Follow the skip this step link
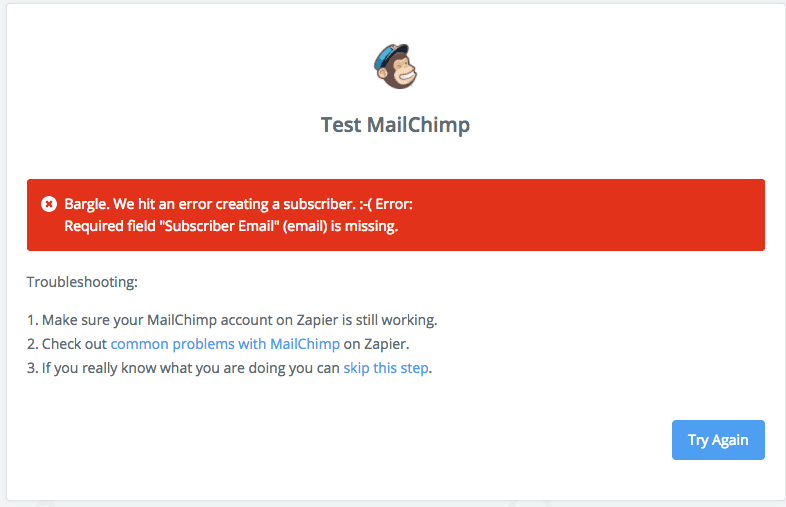Image resolution: width=786 pixels, height=507 pixels. coord(385,368)
